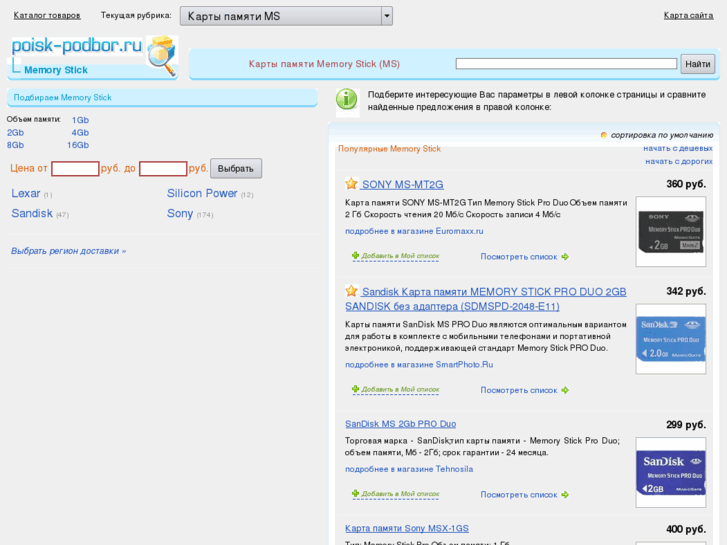Screen dimensions: 727x545
Task: Click the light-blue SanDisk 2.0GB card thumbnail
Action: [671, 339]
